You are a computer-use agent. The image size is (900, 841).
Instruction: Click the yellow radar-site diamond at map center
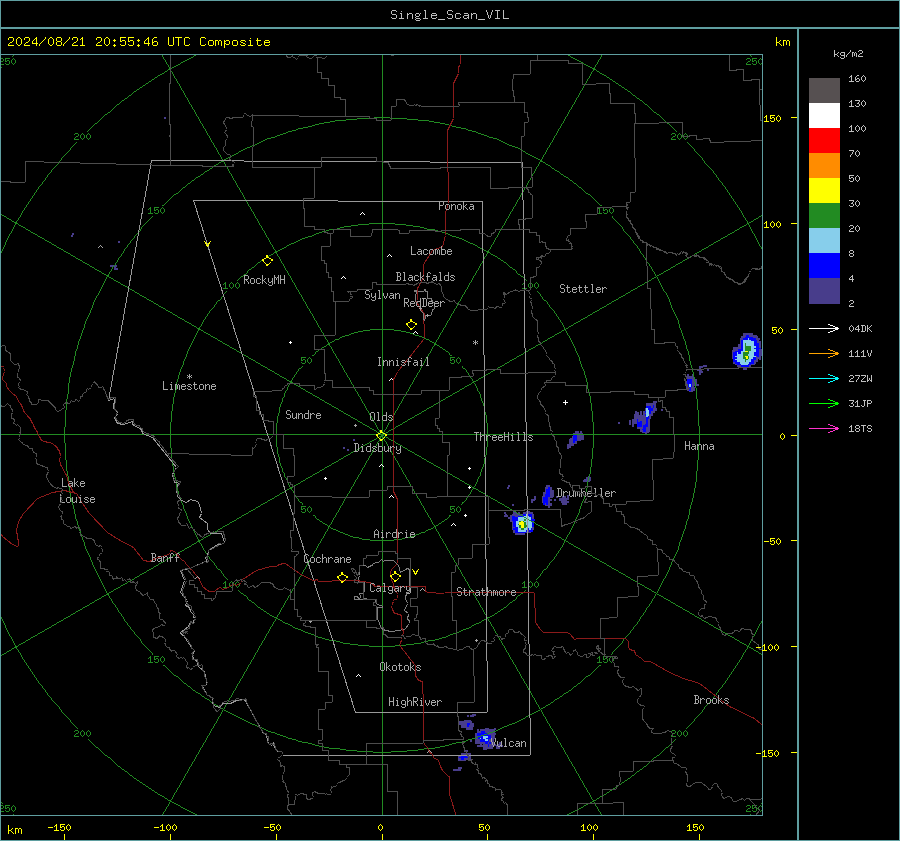point(381,436)
